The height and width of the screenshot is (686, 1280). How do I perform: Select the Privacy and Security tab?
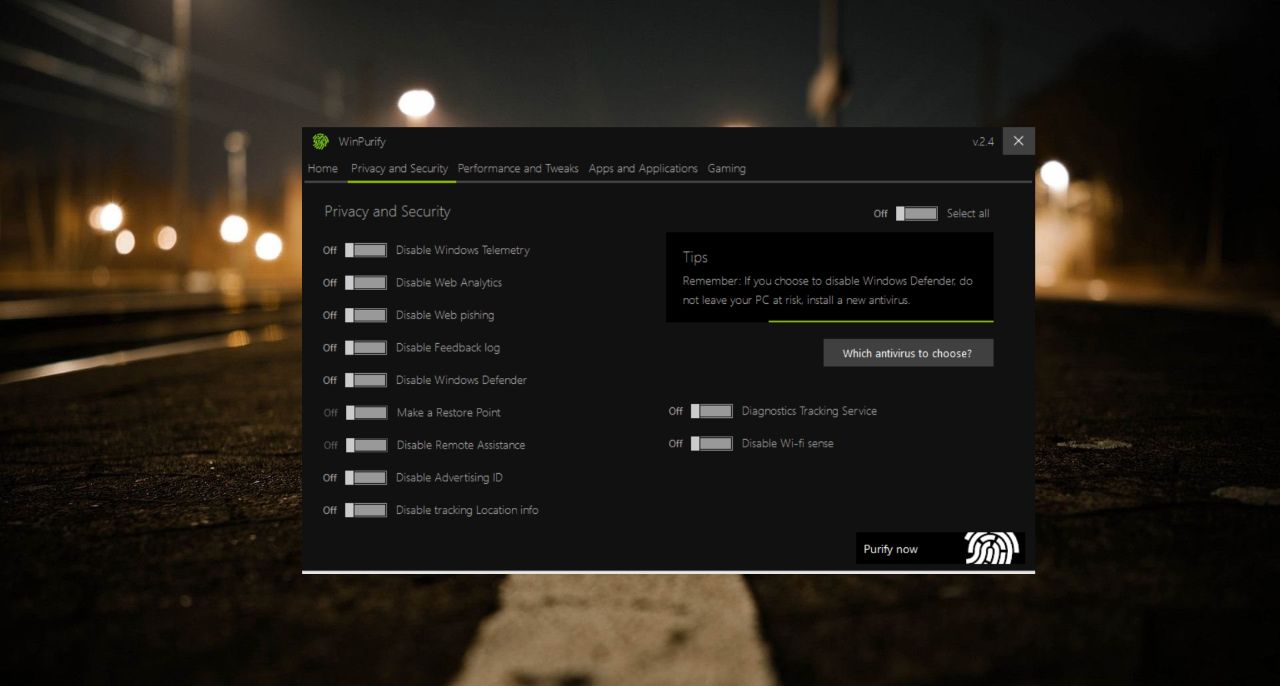click(x=399, y=168)
